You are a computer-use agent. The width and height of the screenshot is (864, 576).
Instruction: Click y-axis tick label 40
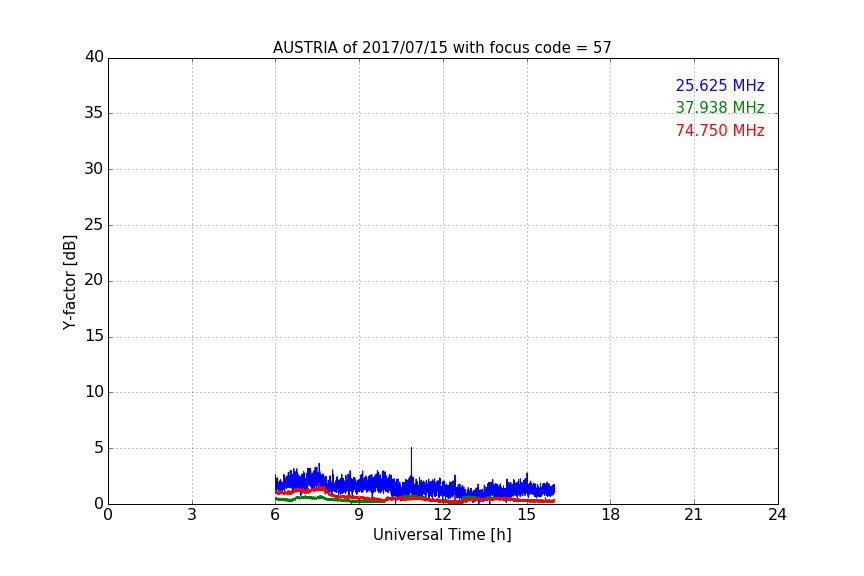coord(94,57)
